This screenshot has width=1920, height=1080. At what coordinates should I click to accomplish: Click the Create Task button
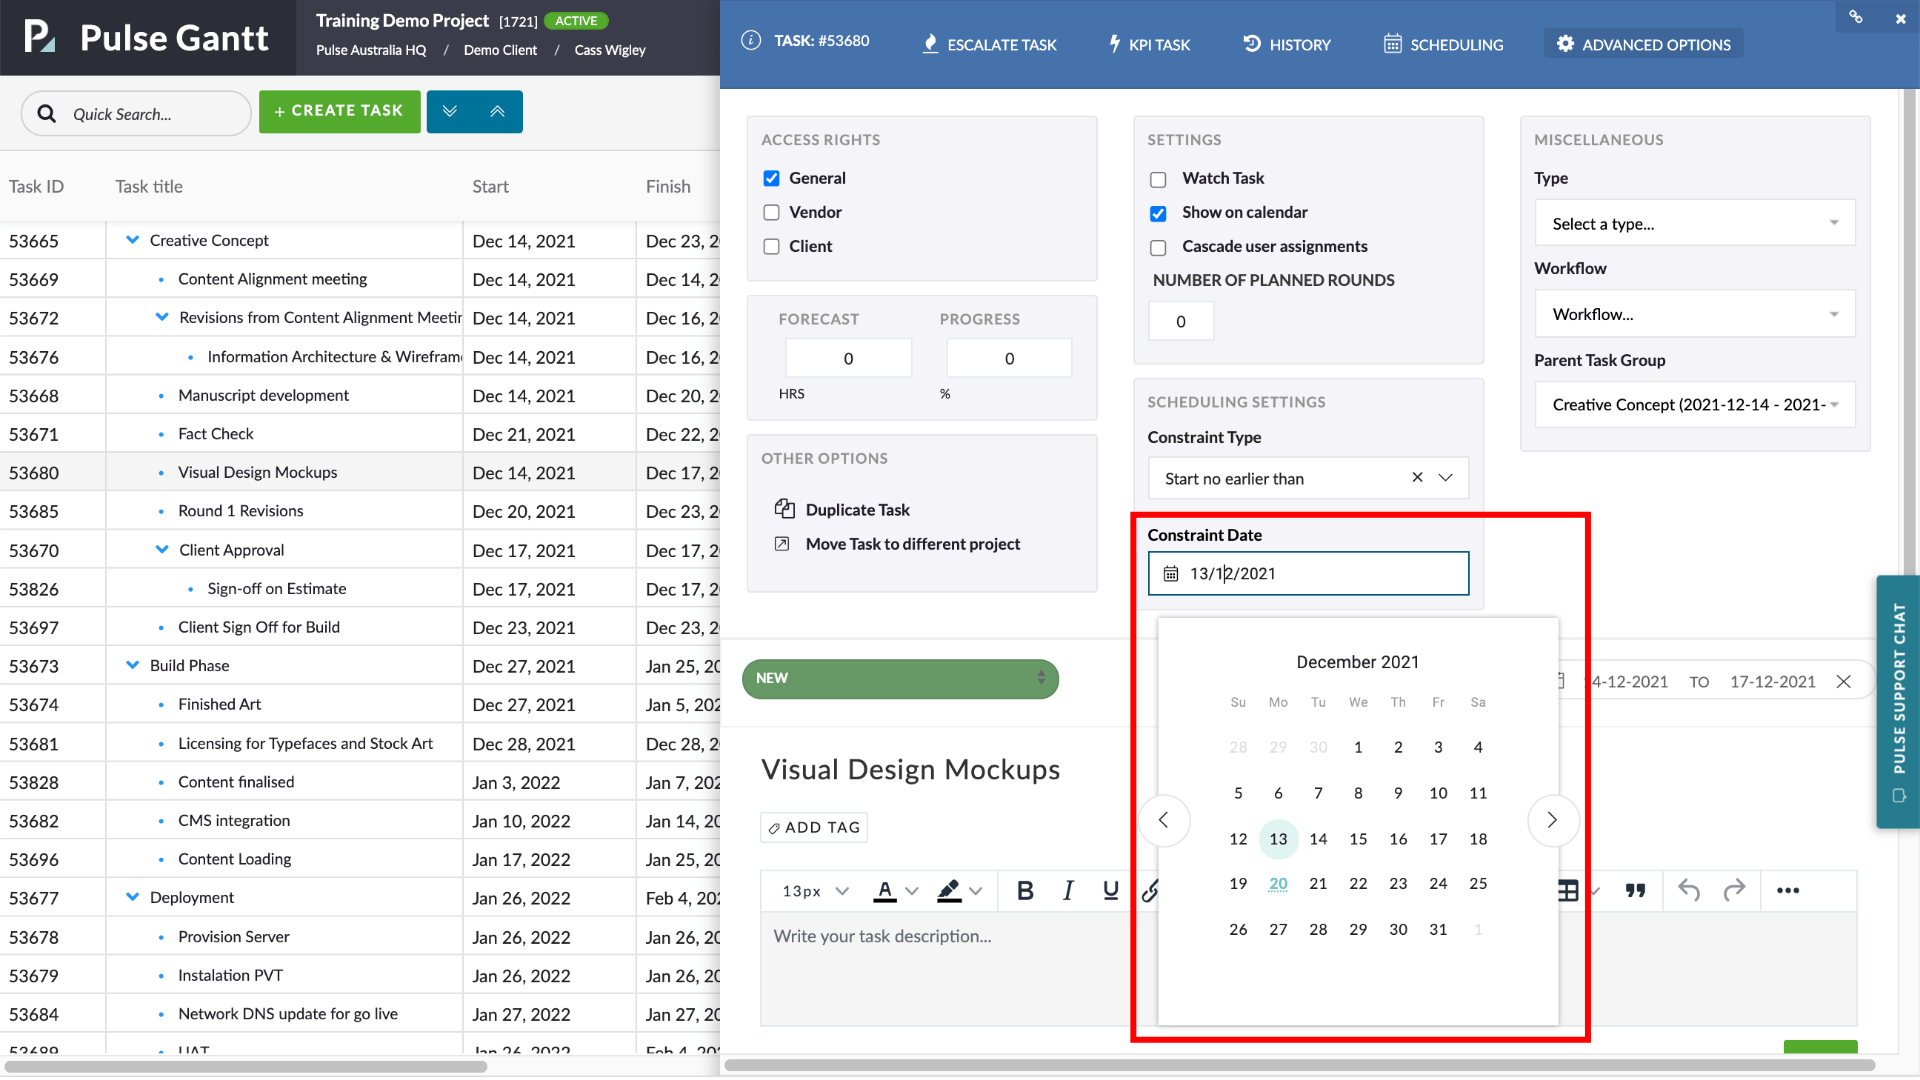pos(339,111)
